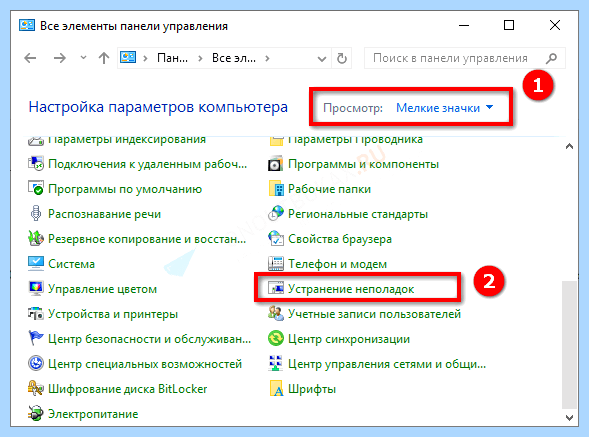This screenshot has width=589, height=437.
Task: Open 'Программы и компоненты' icon
Action: pyautogui.click(x=276, y=164)
